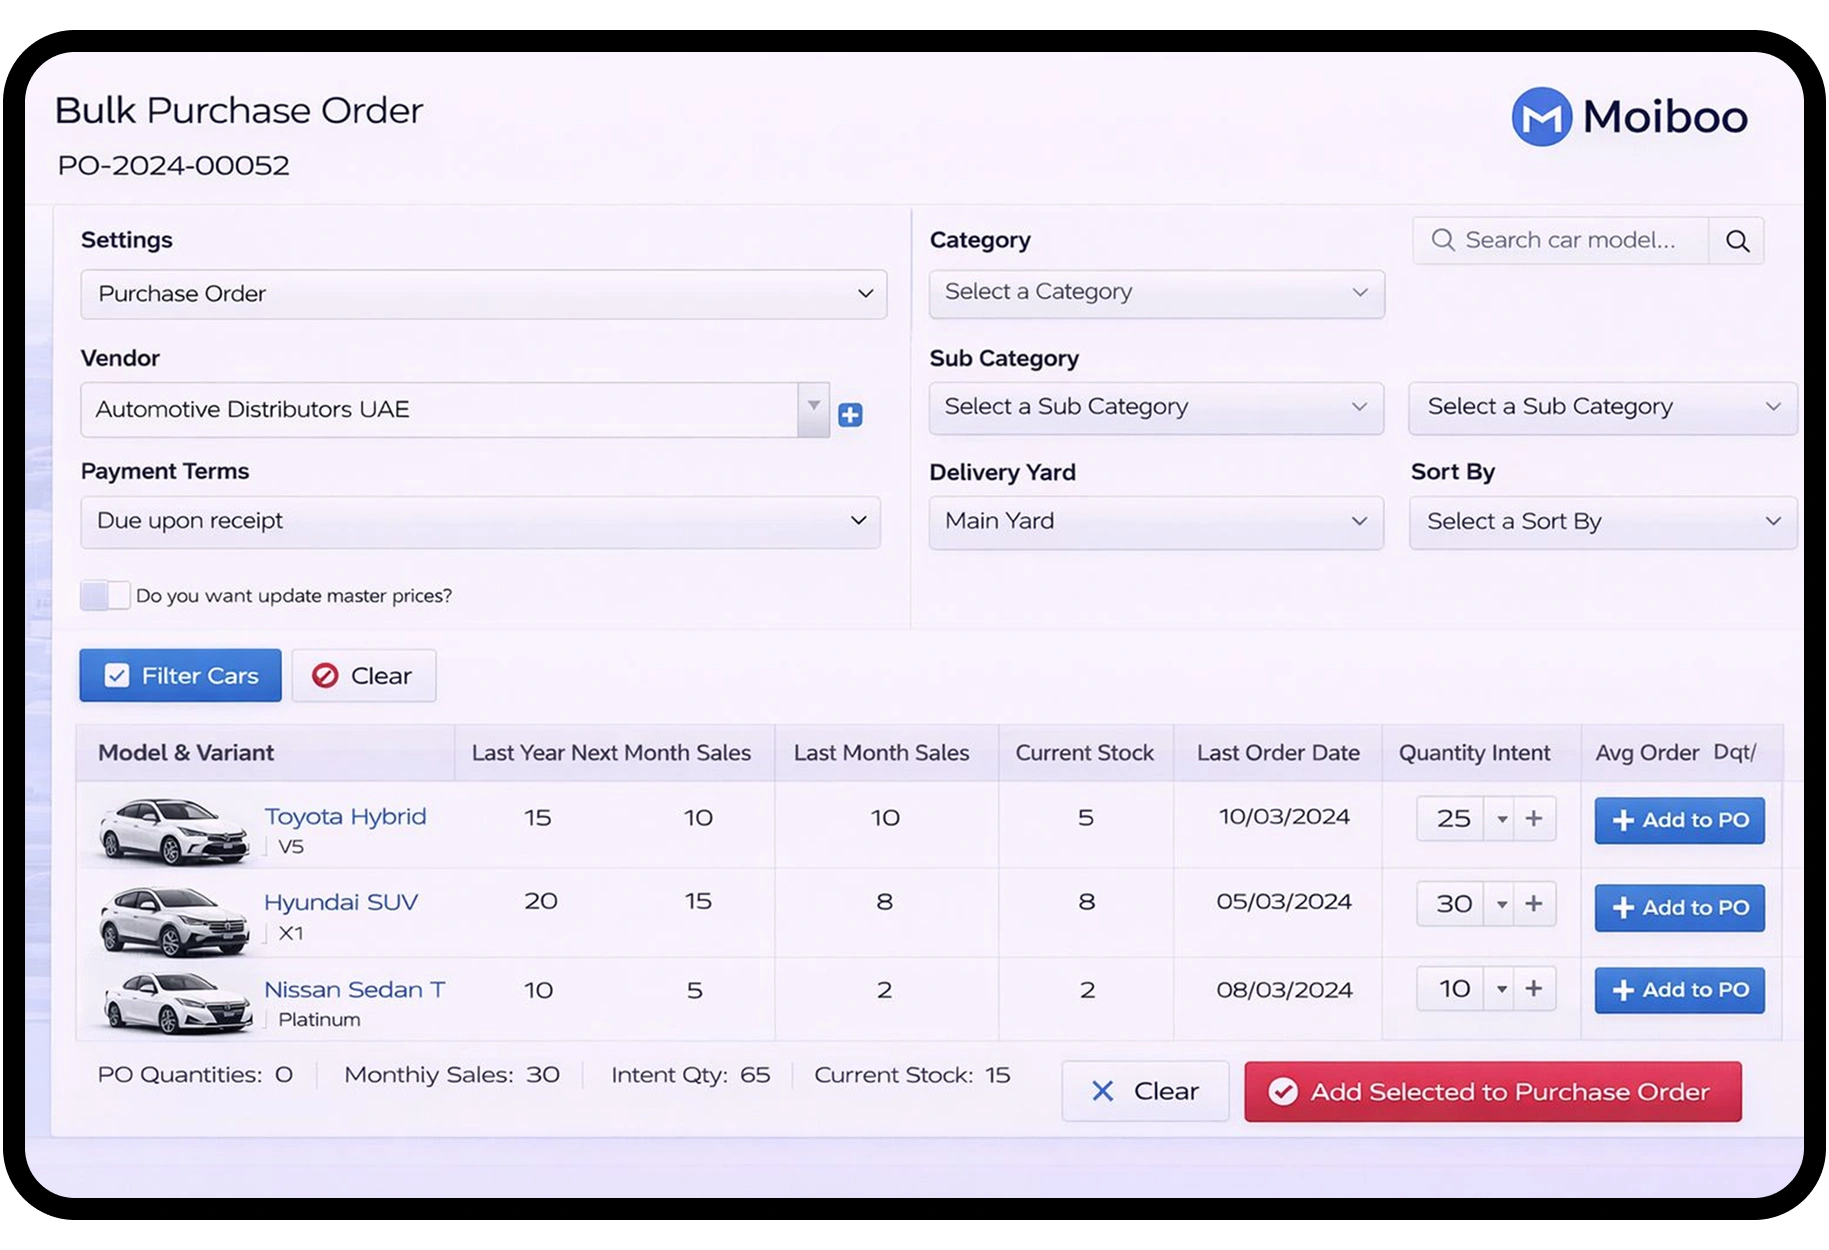The width and height of the screenshot is (1829, 1250).
Task: Click the date 05/03/2024
Action: pos(1284,902)
